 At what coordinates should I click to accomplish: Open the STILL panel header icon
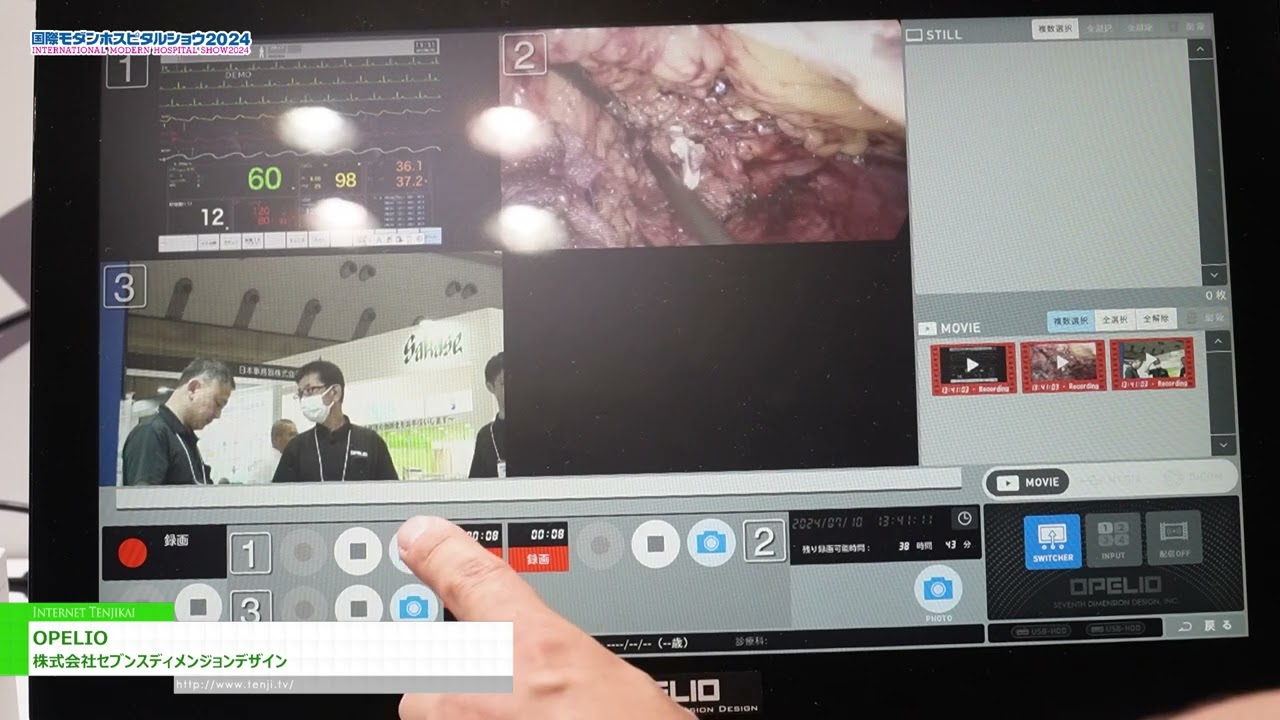913,35
